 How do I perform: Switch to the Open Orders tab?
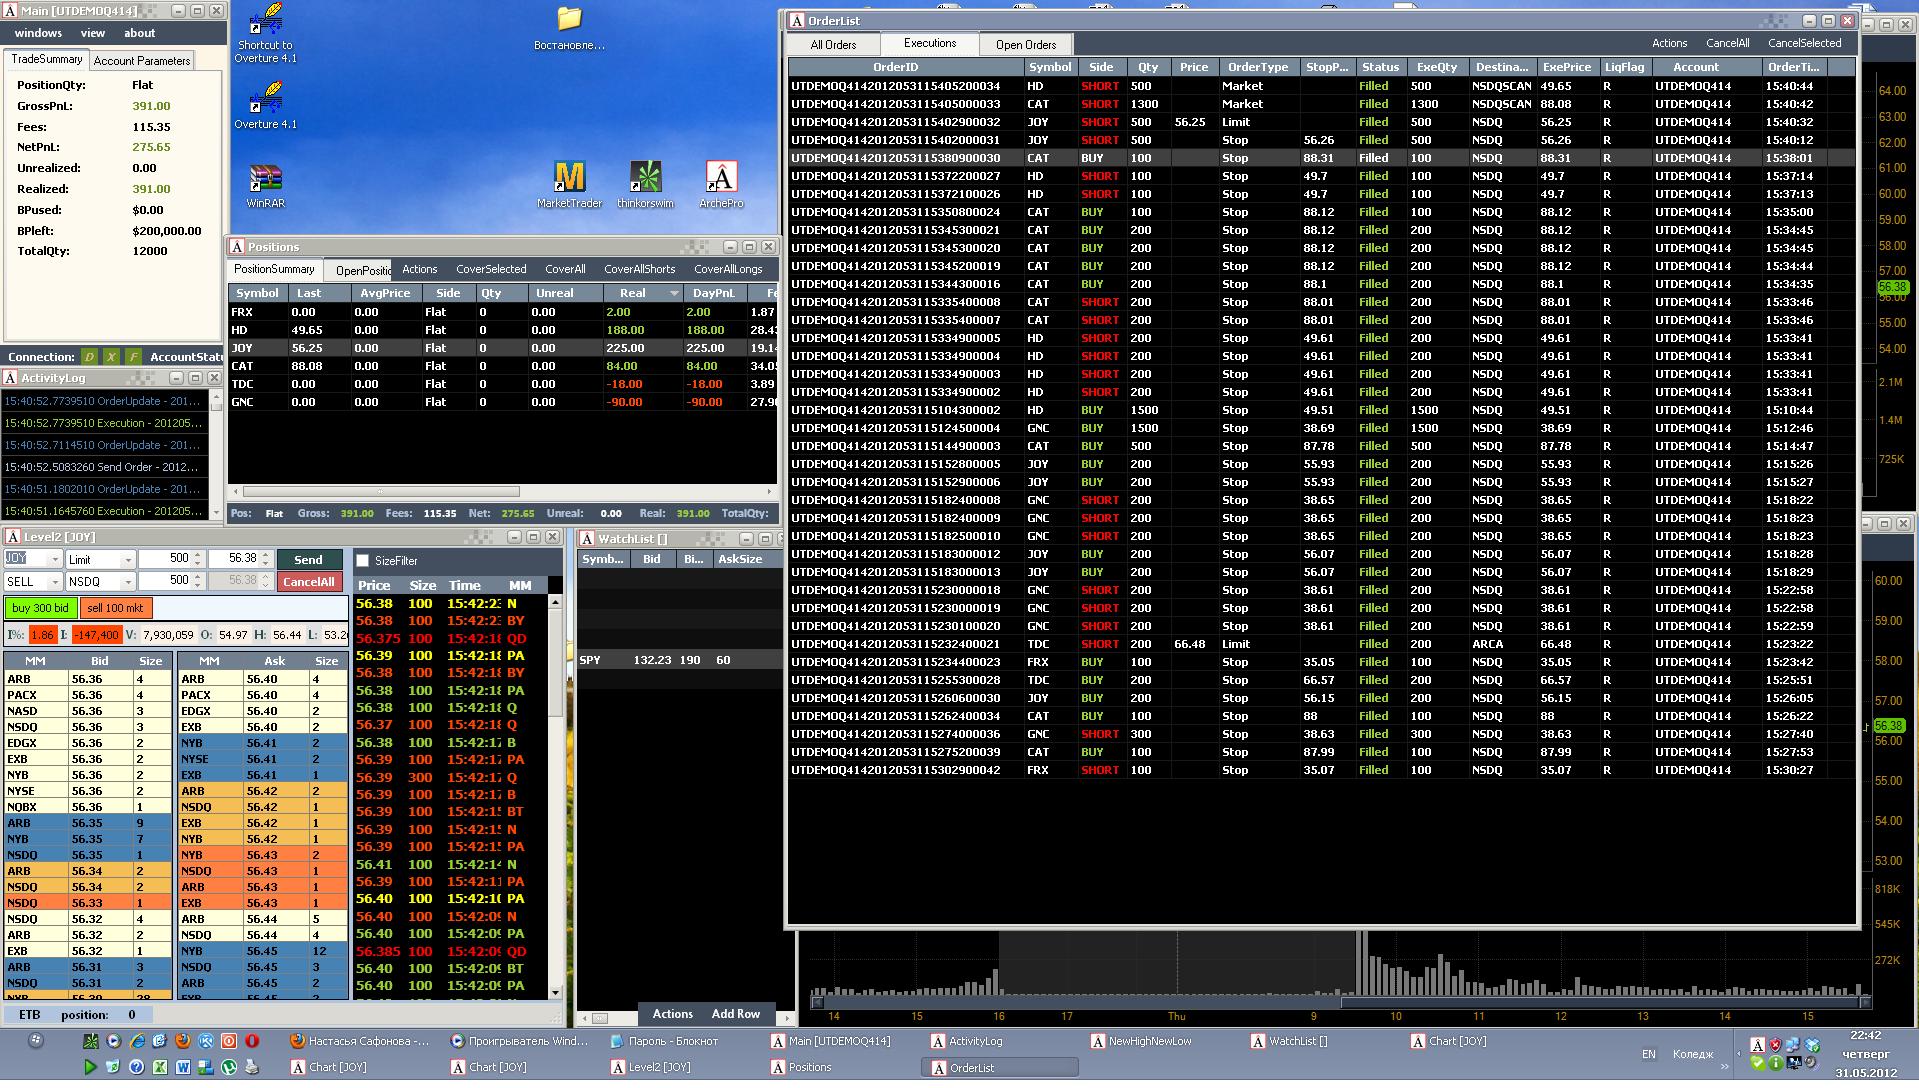click(1026, 45)
